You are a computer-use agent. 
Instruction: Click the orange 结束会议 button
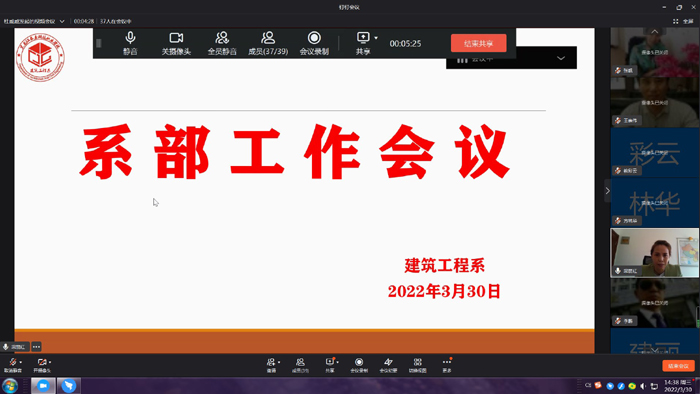678,366
